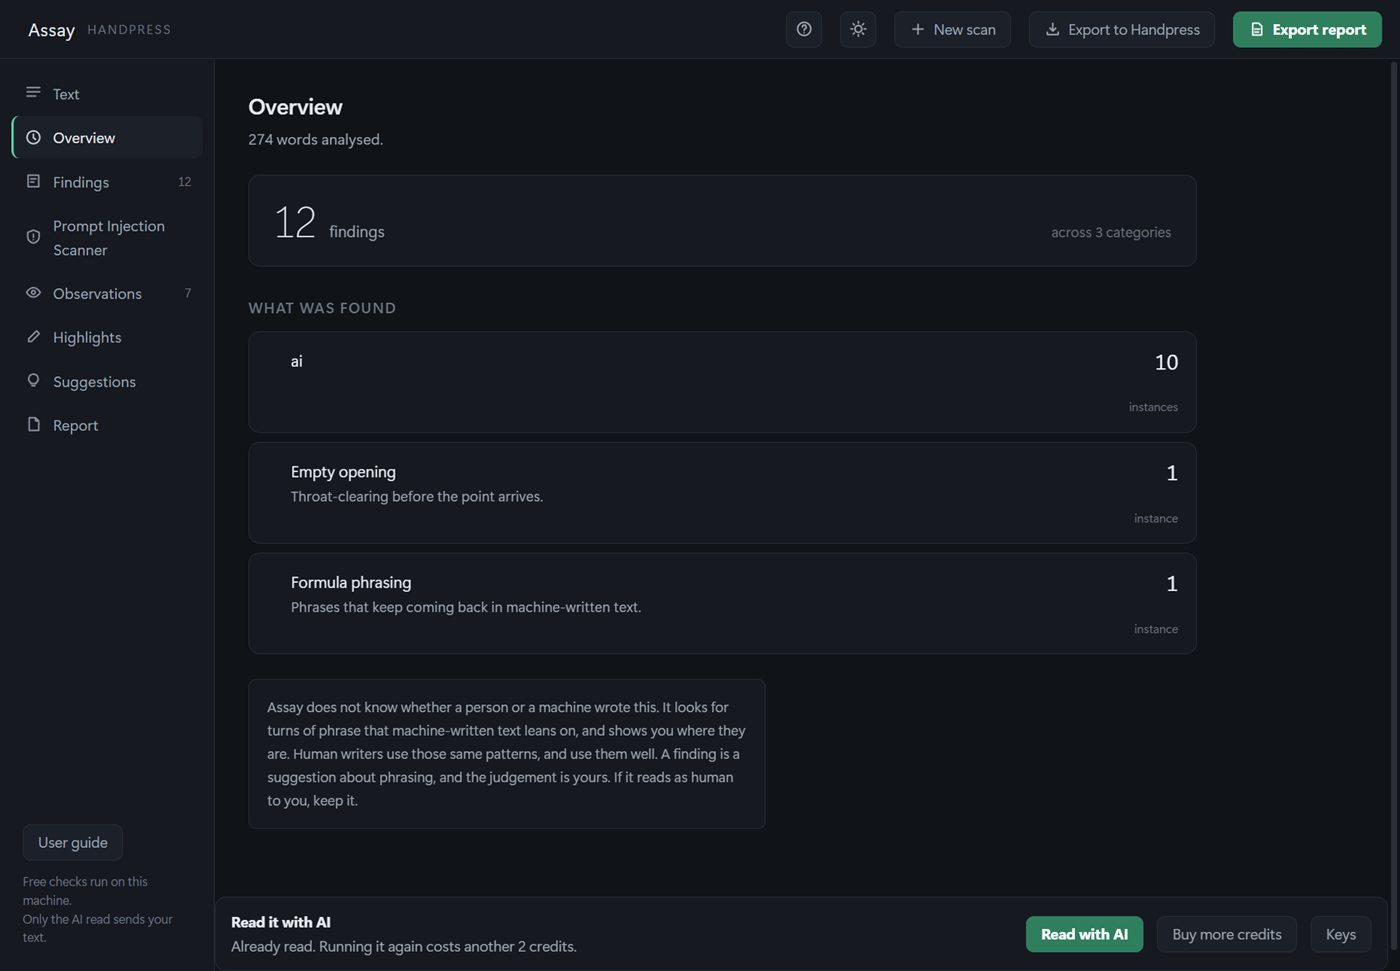Open the User guide

pos(73,843)
